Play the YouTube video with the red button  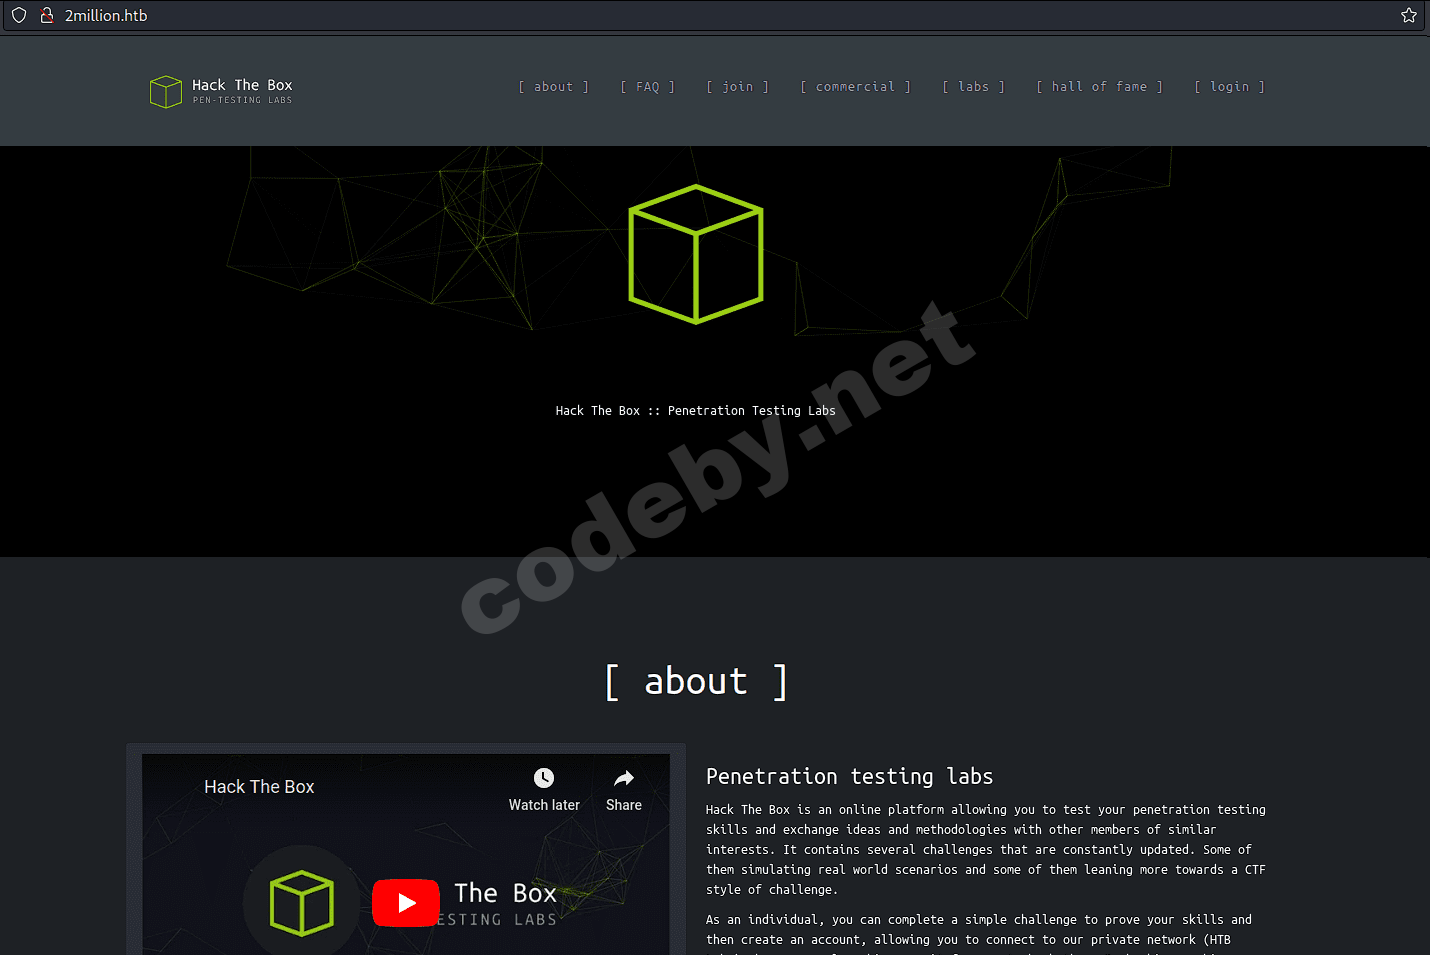click(x=406, y=903)
